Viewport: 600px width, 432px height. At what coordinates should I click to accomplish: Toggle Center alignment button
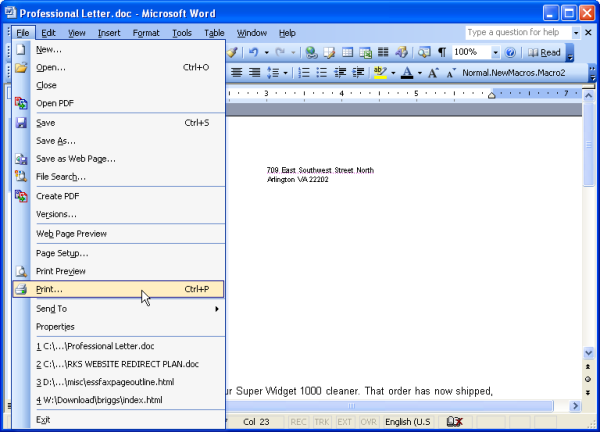[x=236, y=73]
